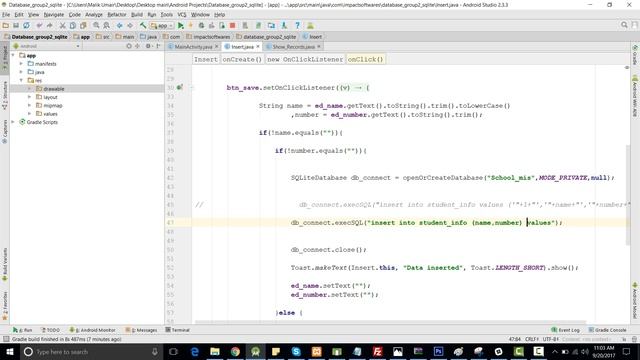This screenshot has height=360, width=640.
Task: Open Chrome from the taskbar
Action: point(235,351)
